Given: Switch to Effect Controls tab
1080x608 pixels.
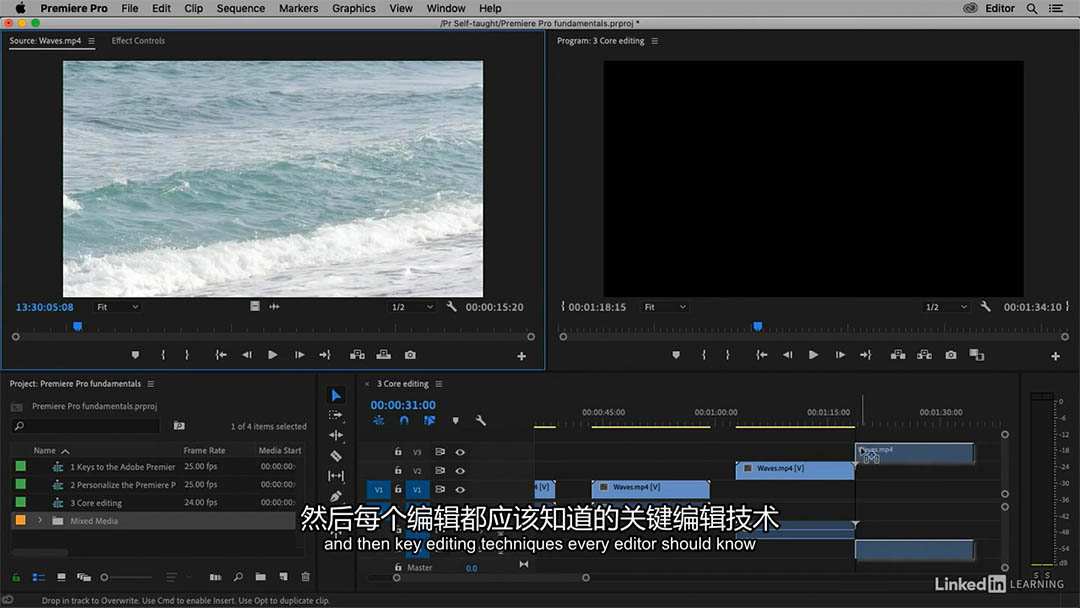Looking at the screenshot, I should (x=138, y=41).
